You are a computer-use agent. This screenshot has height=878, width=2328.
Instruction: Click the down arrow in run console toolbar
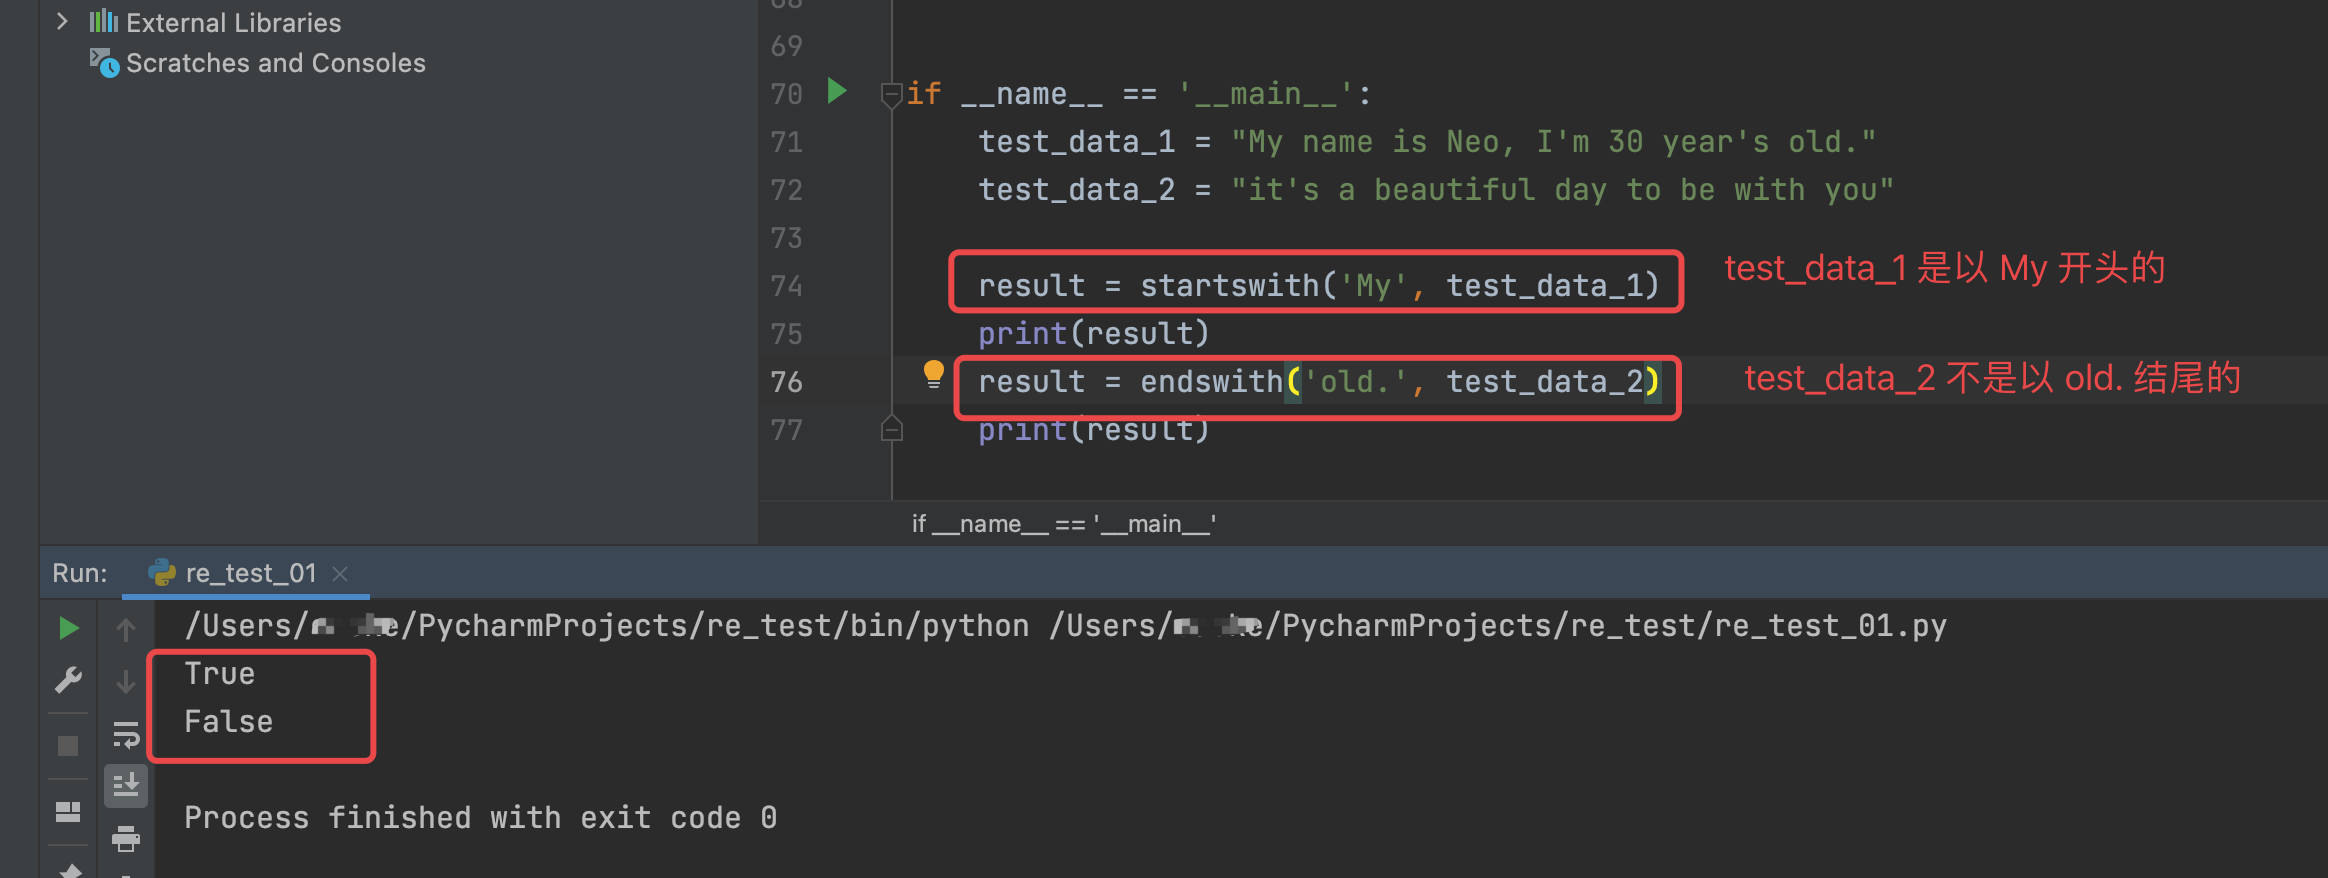click(x=126, y=682)
